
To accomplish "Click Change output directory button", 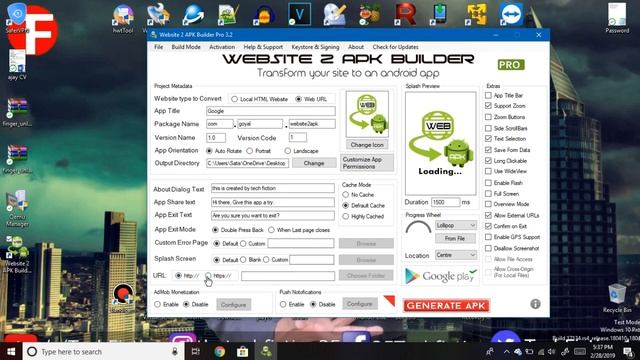I will click(x=313, y=163).
